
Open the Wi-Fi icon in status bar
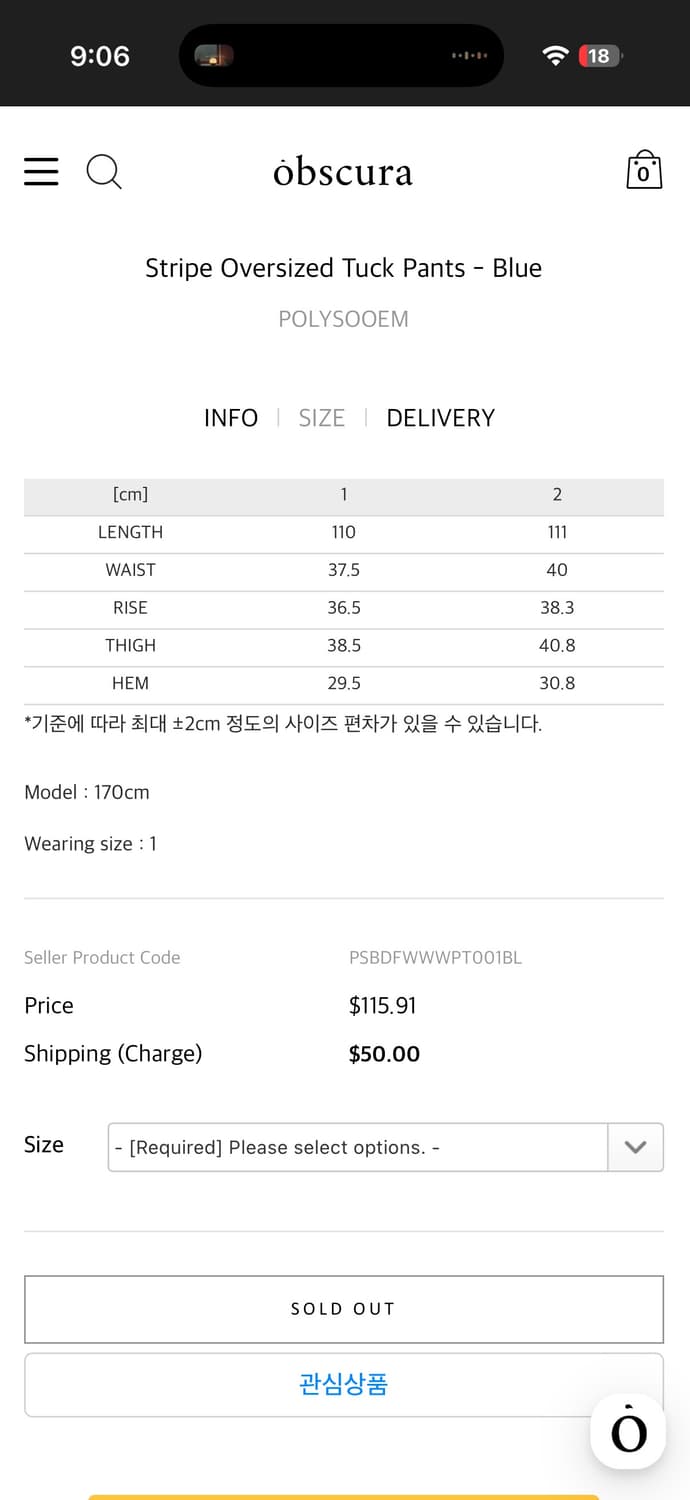pos(556,56)
